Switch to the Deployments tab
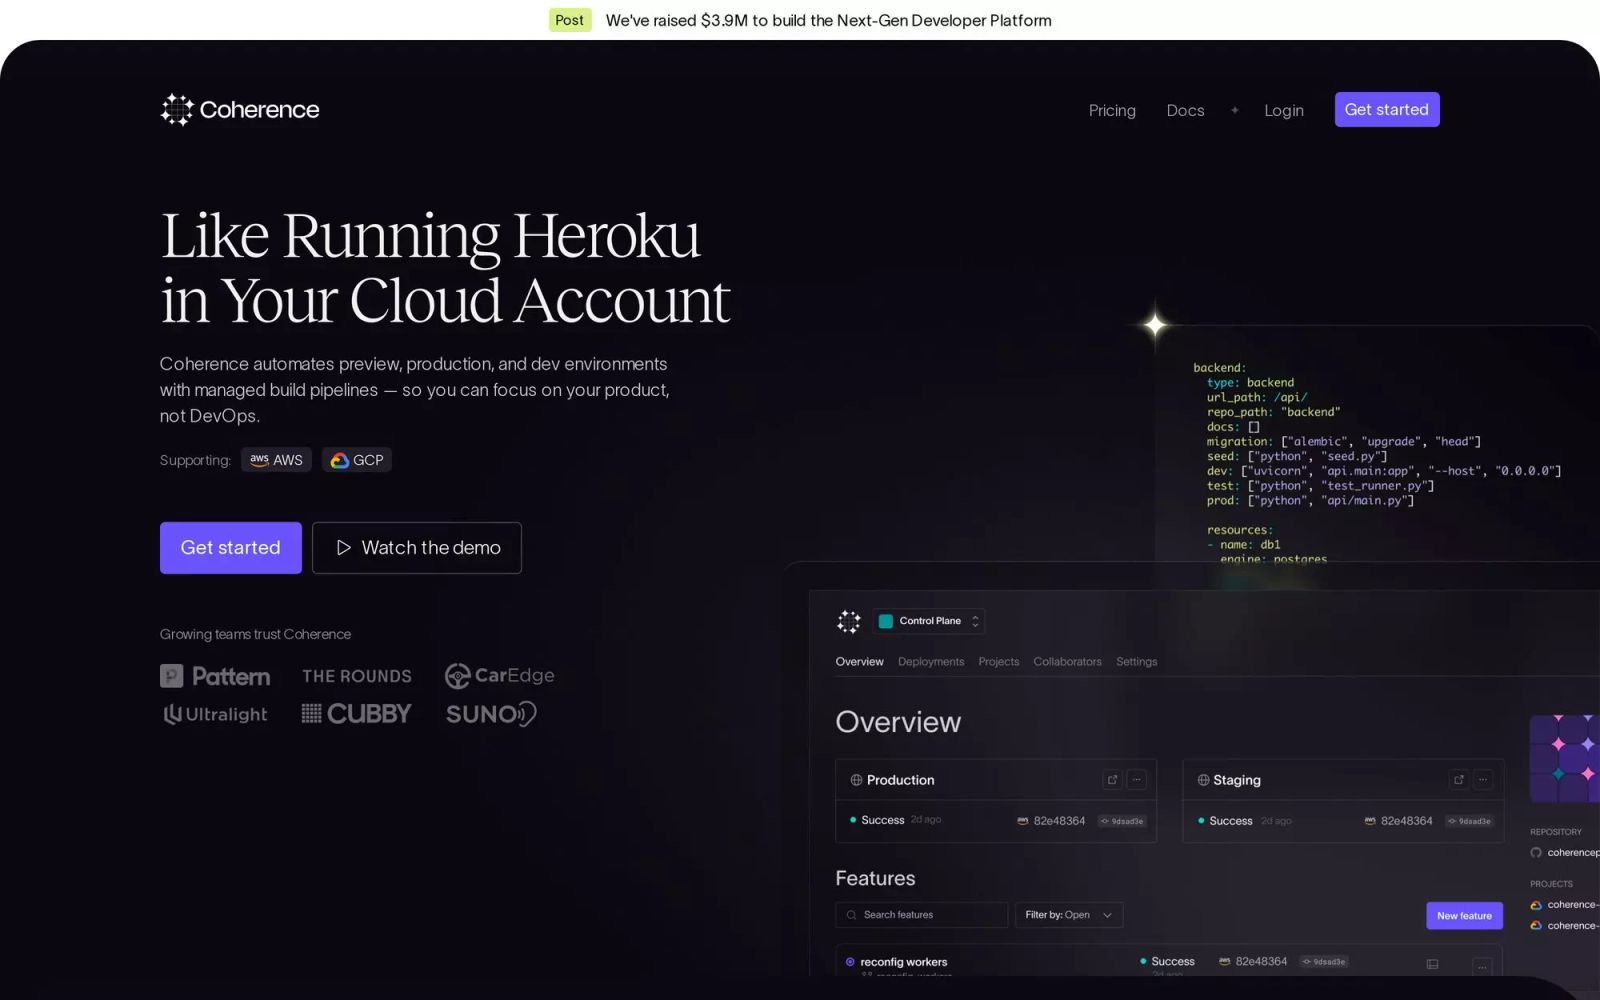Image resolution: width=1600 pixels, height=1000 pixels. pyautogui.click(x=931, y=662)
